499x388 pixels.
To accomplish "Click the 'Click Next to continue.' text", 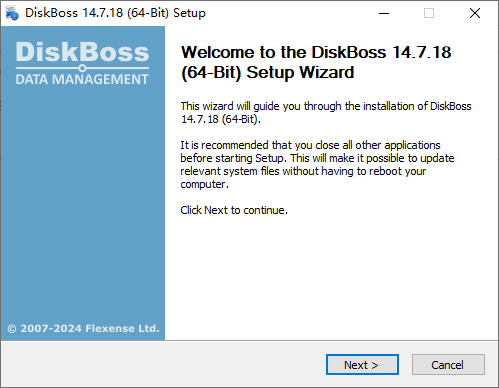I will click(234, 210).
